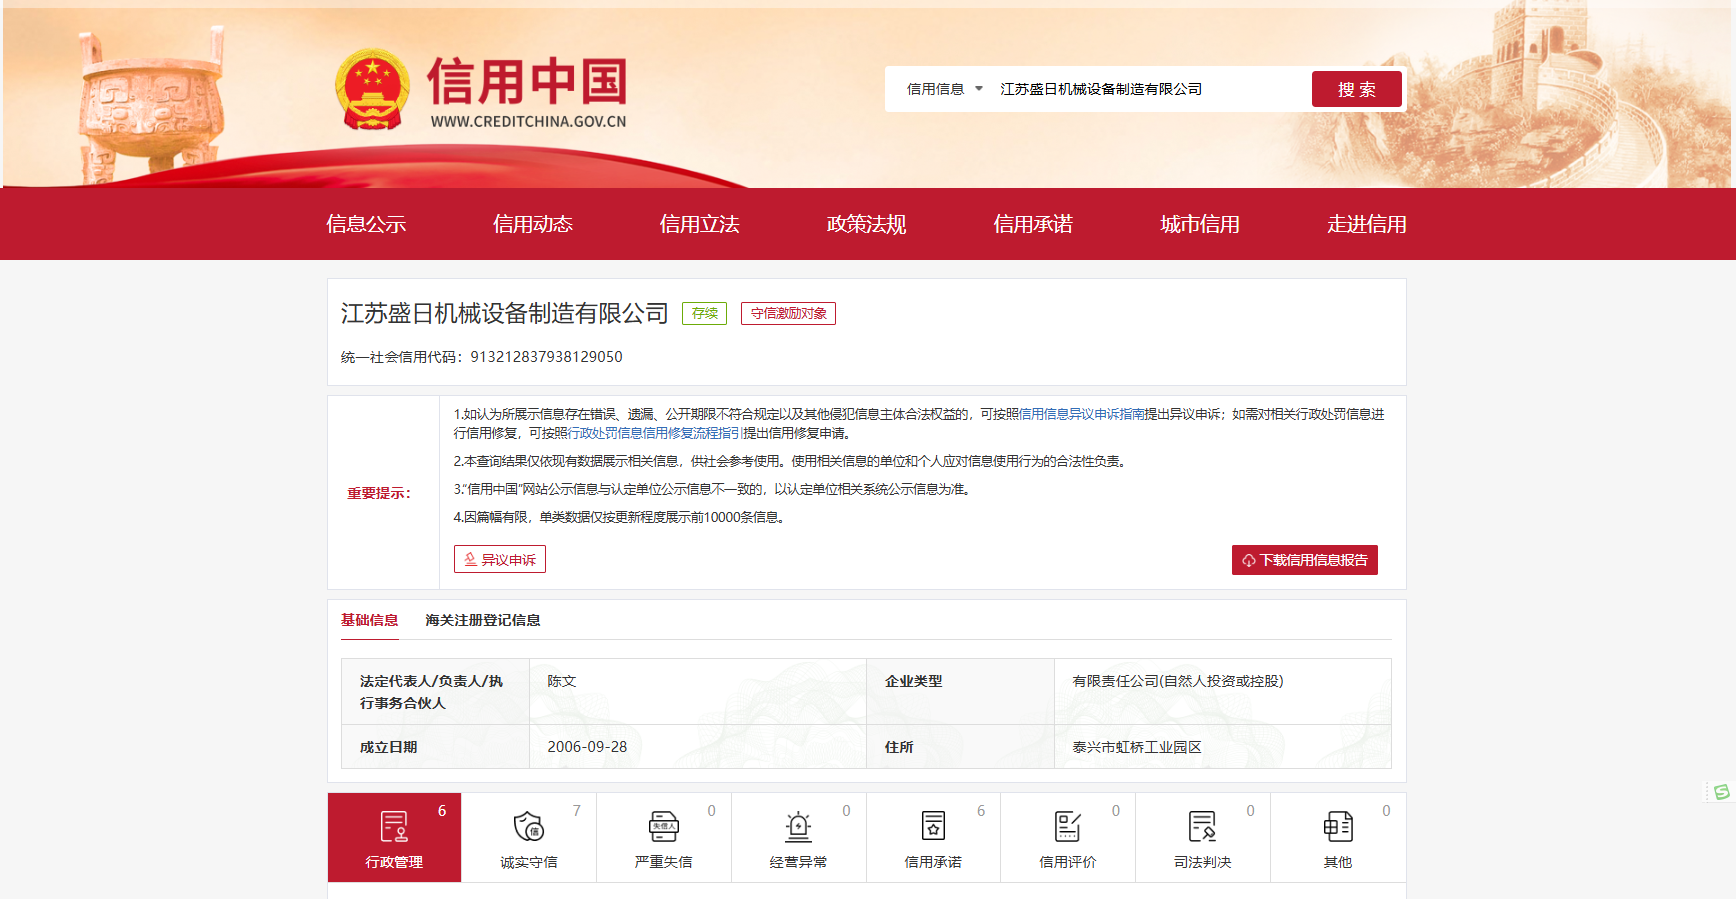
Task: Click the credit code 913212837938129050
Action: click(547, 357)
